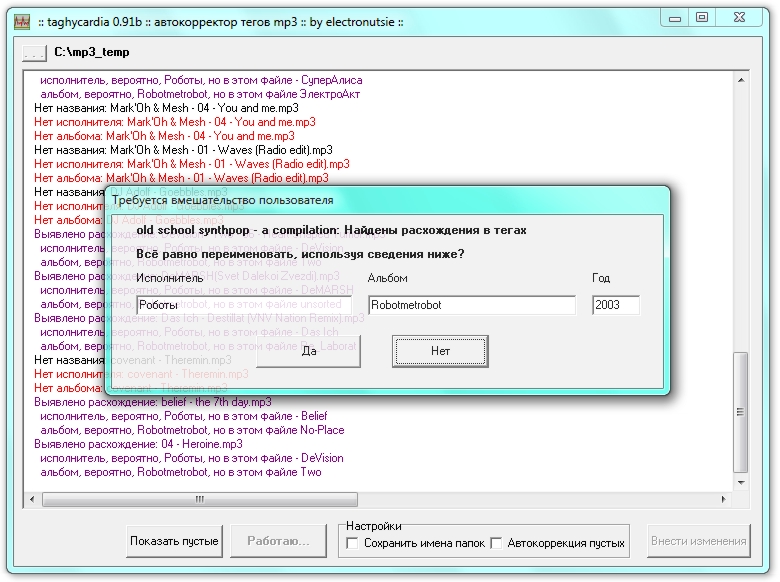
Task: Minimize the taghycardia window
Action: (675, 18)
